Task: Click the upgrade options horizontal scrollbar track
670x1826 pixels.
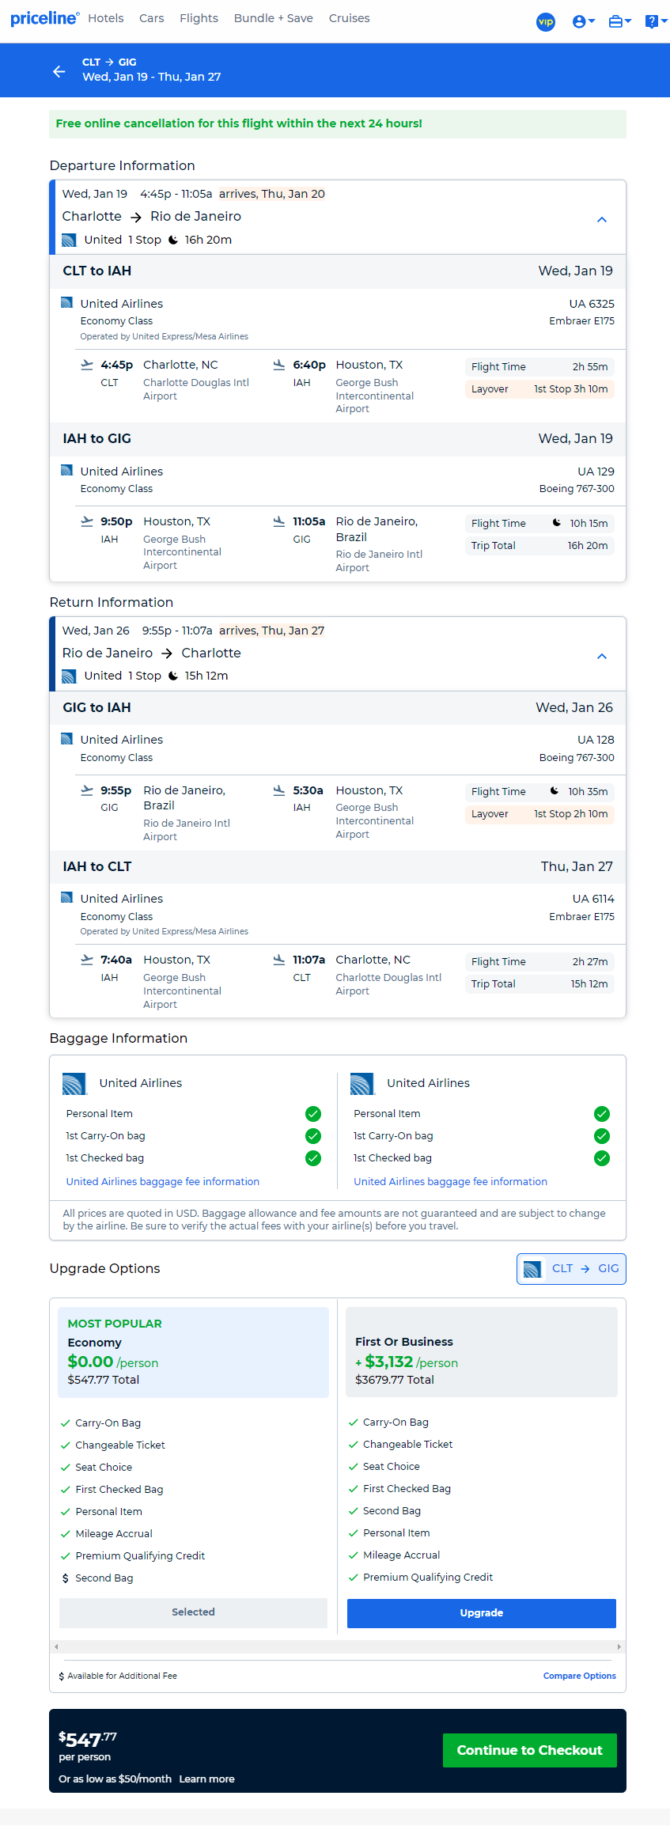Action: [338, 1646]
